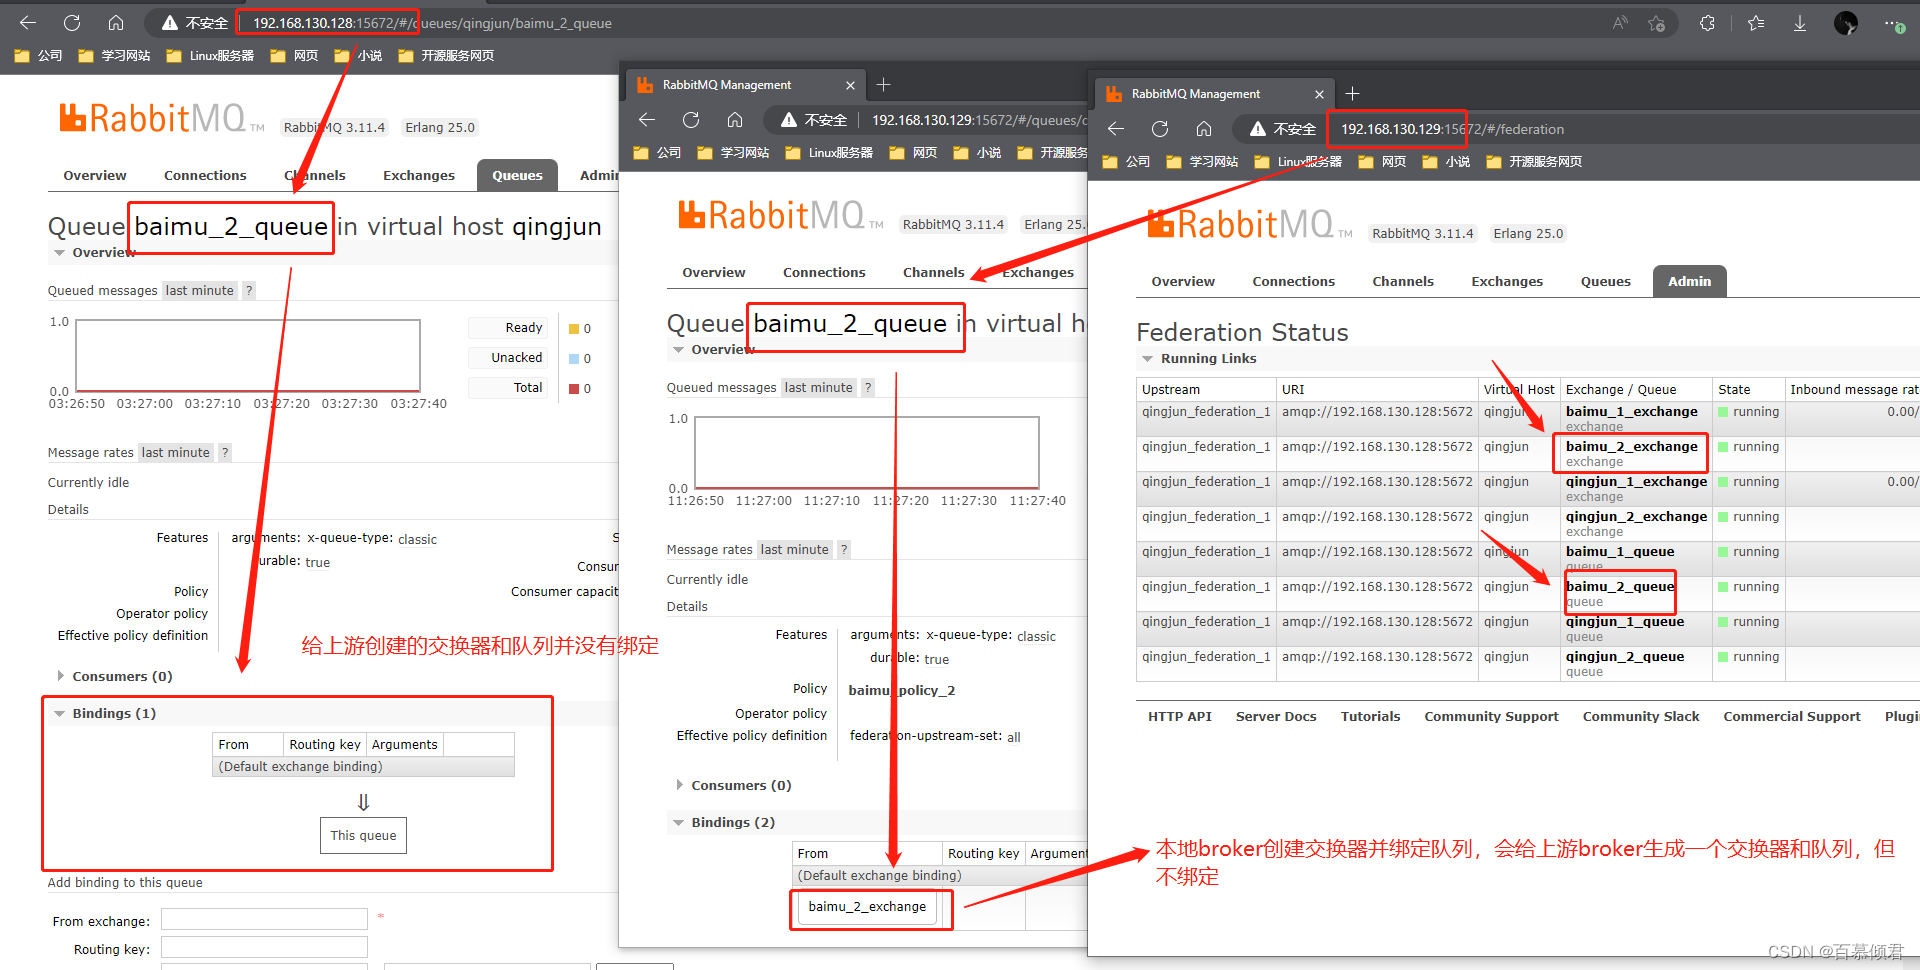Open Community Support footer link
Image resolution: width=1920 pixels, height=970 pixels.
1491,717
